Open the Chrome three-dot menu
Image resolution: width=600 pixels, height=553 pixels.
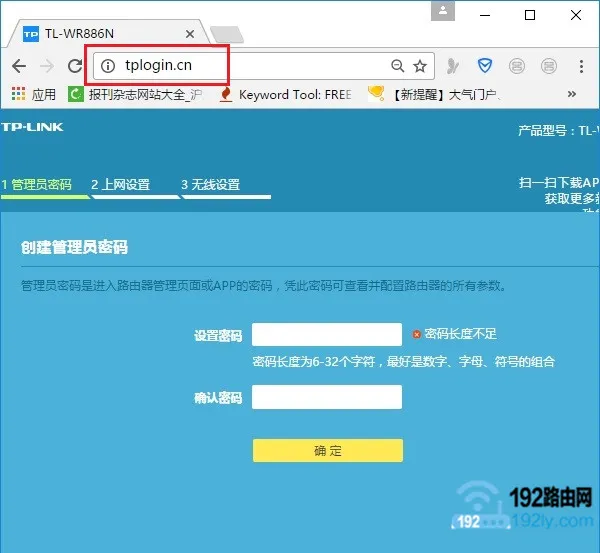pos(581,66)
